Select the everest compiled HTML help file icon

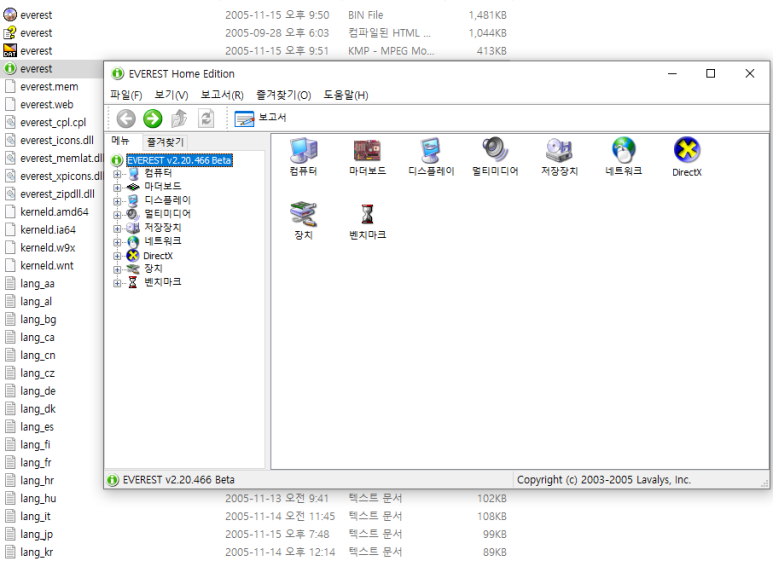[x=10, y=33]
